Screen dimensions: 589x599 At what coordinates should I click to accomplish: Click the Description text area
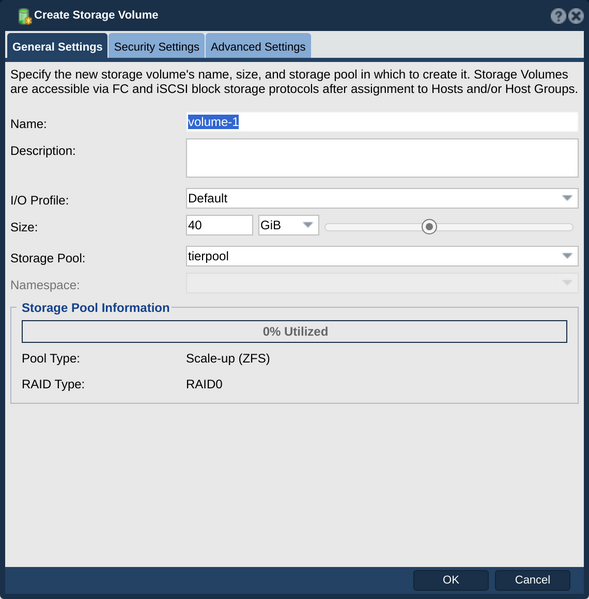382,158
